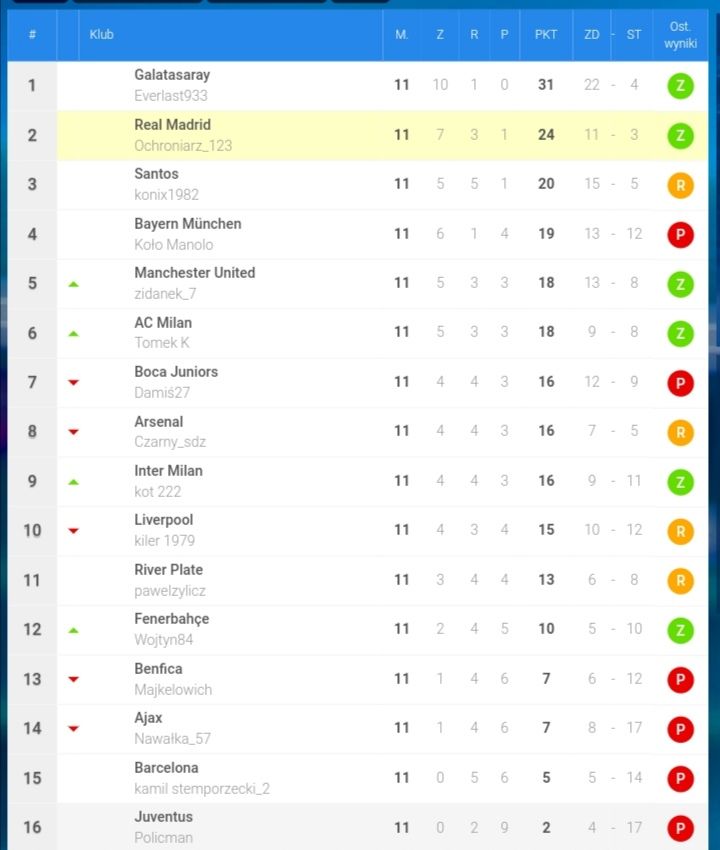This screenshot has height=850, width=720.
Task: Open manager profile pawelzylicz
Action: [170, 591]
